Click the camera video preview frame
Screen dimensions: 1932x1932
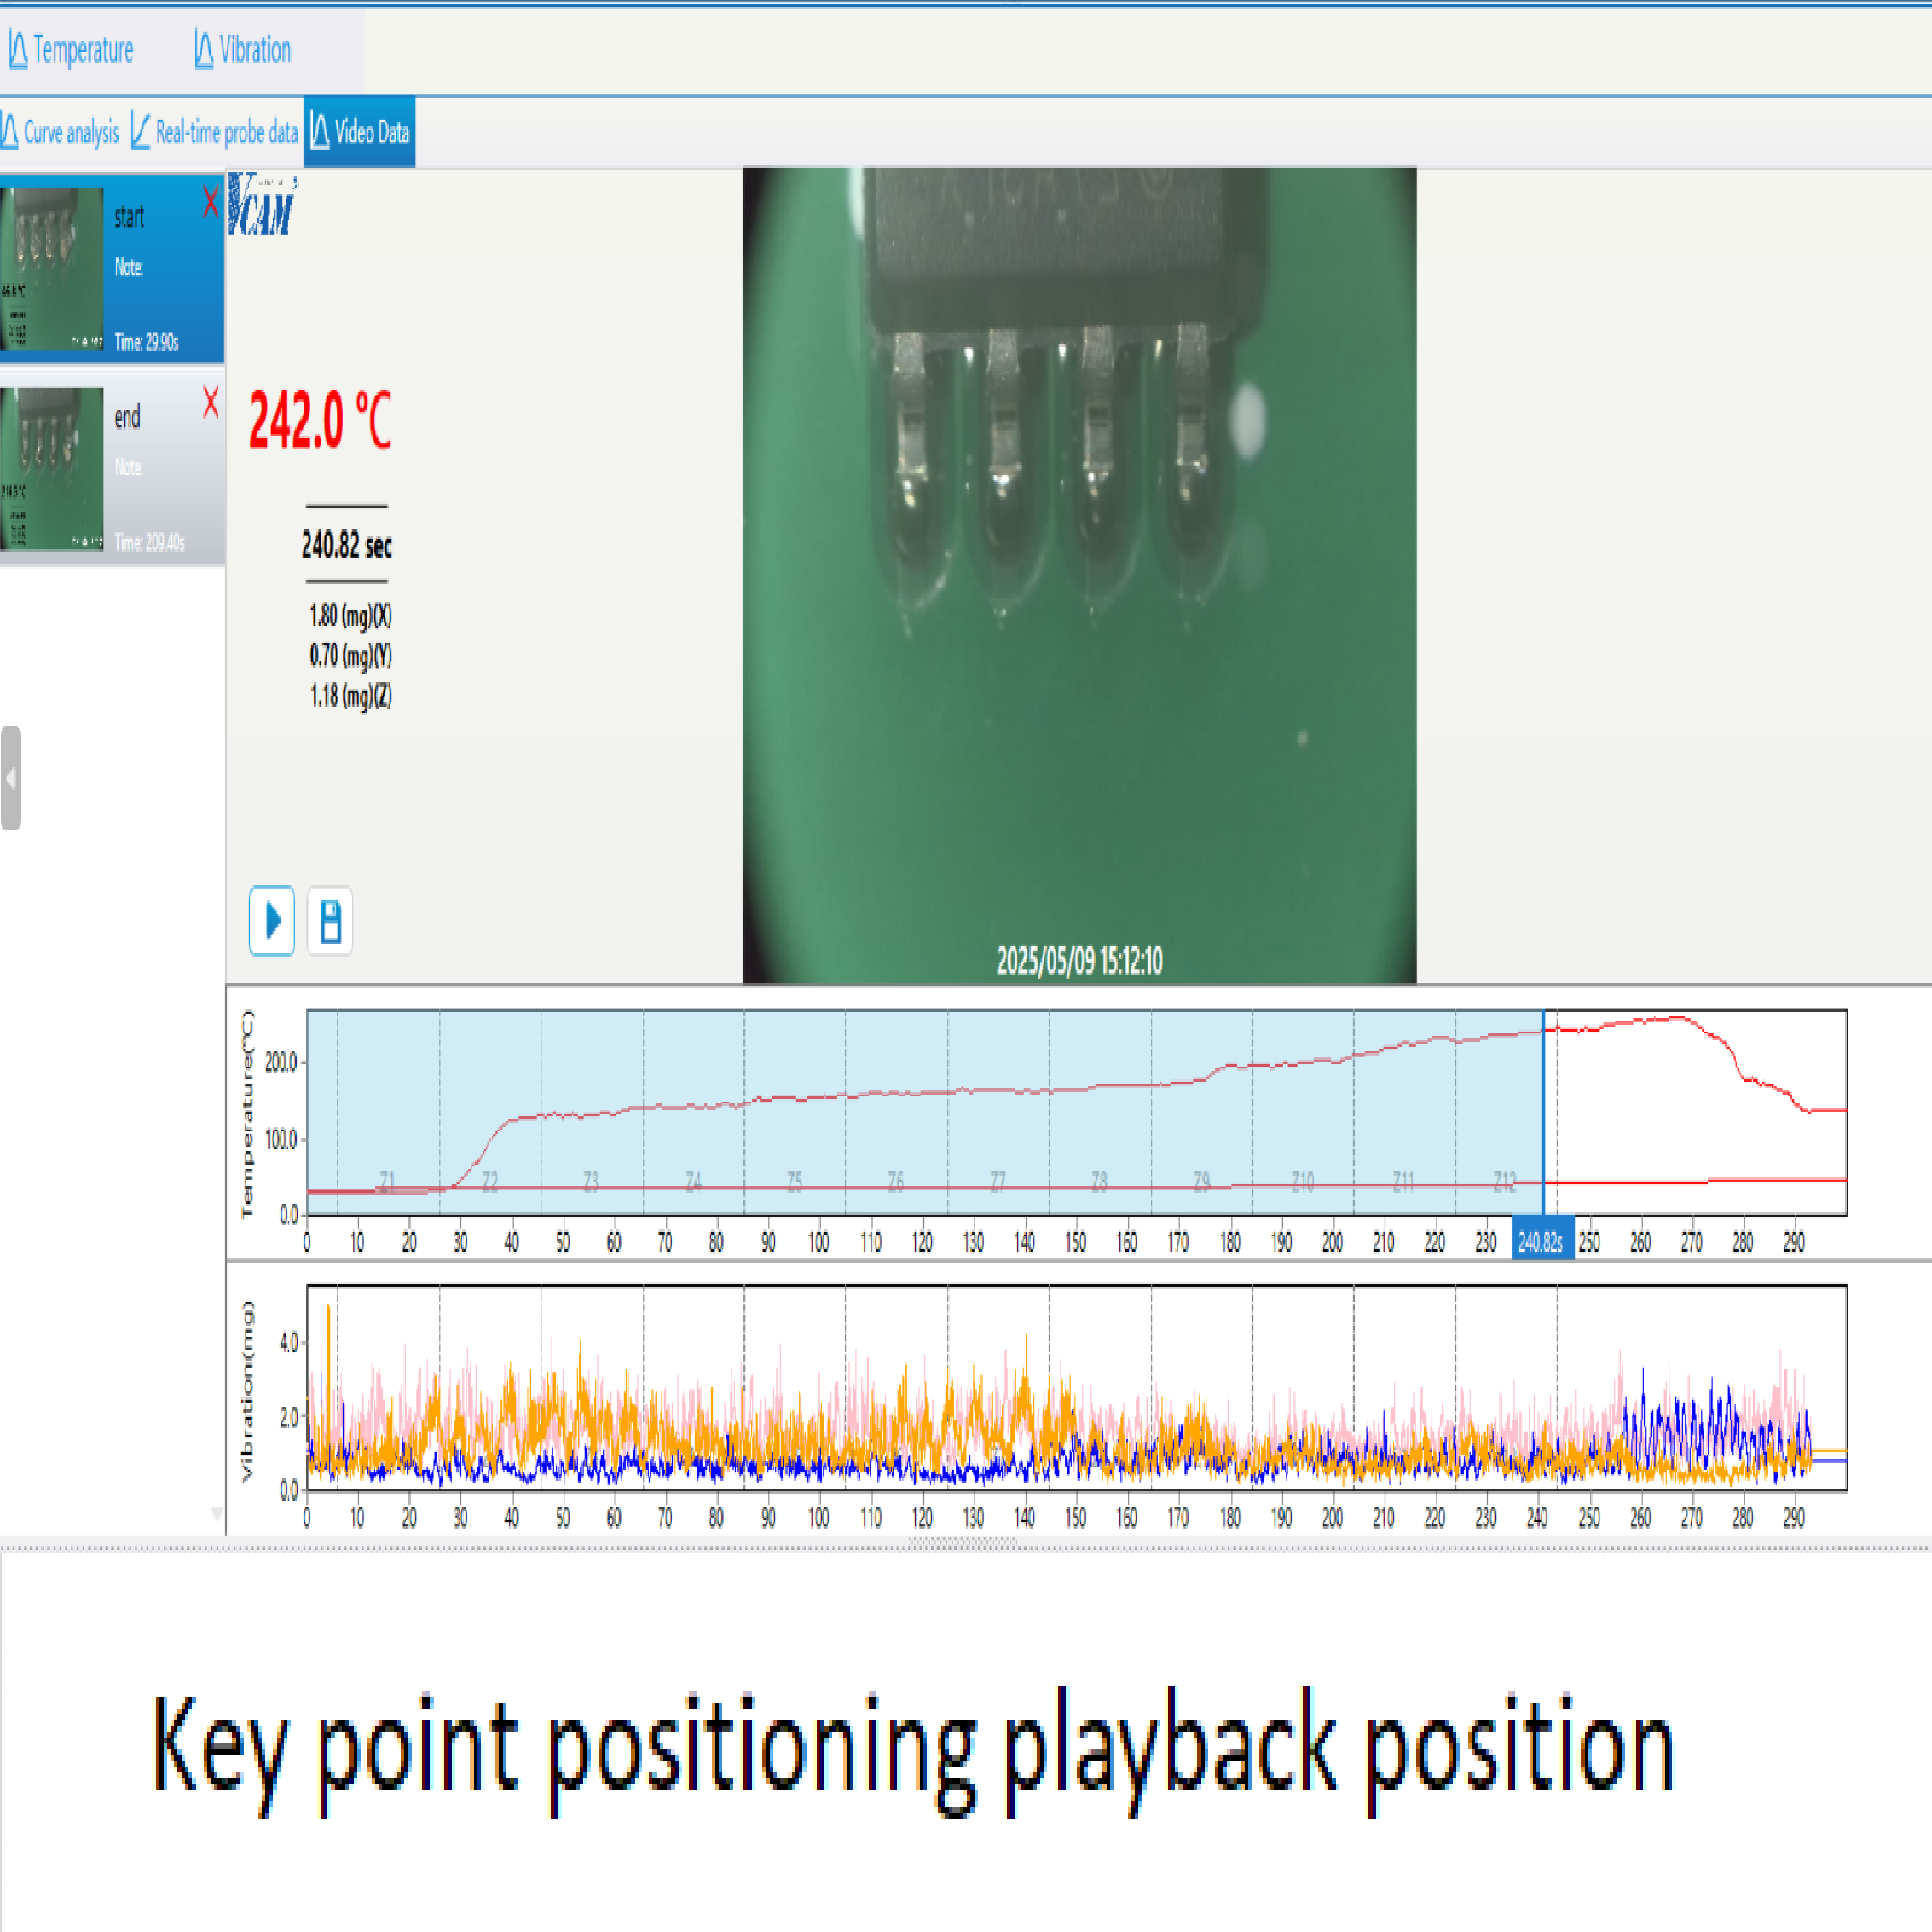(x=1079, y=575)
